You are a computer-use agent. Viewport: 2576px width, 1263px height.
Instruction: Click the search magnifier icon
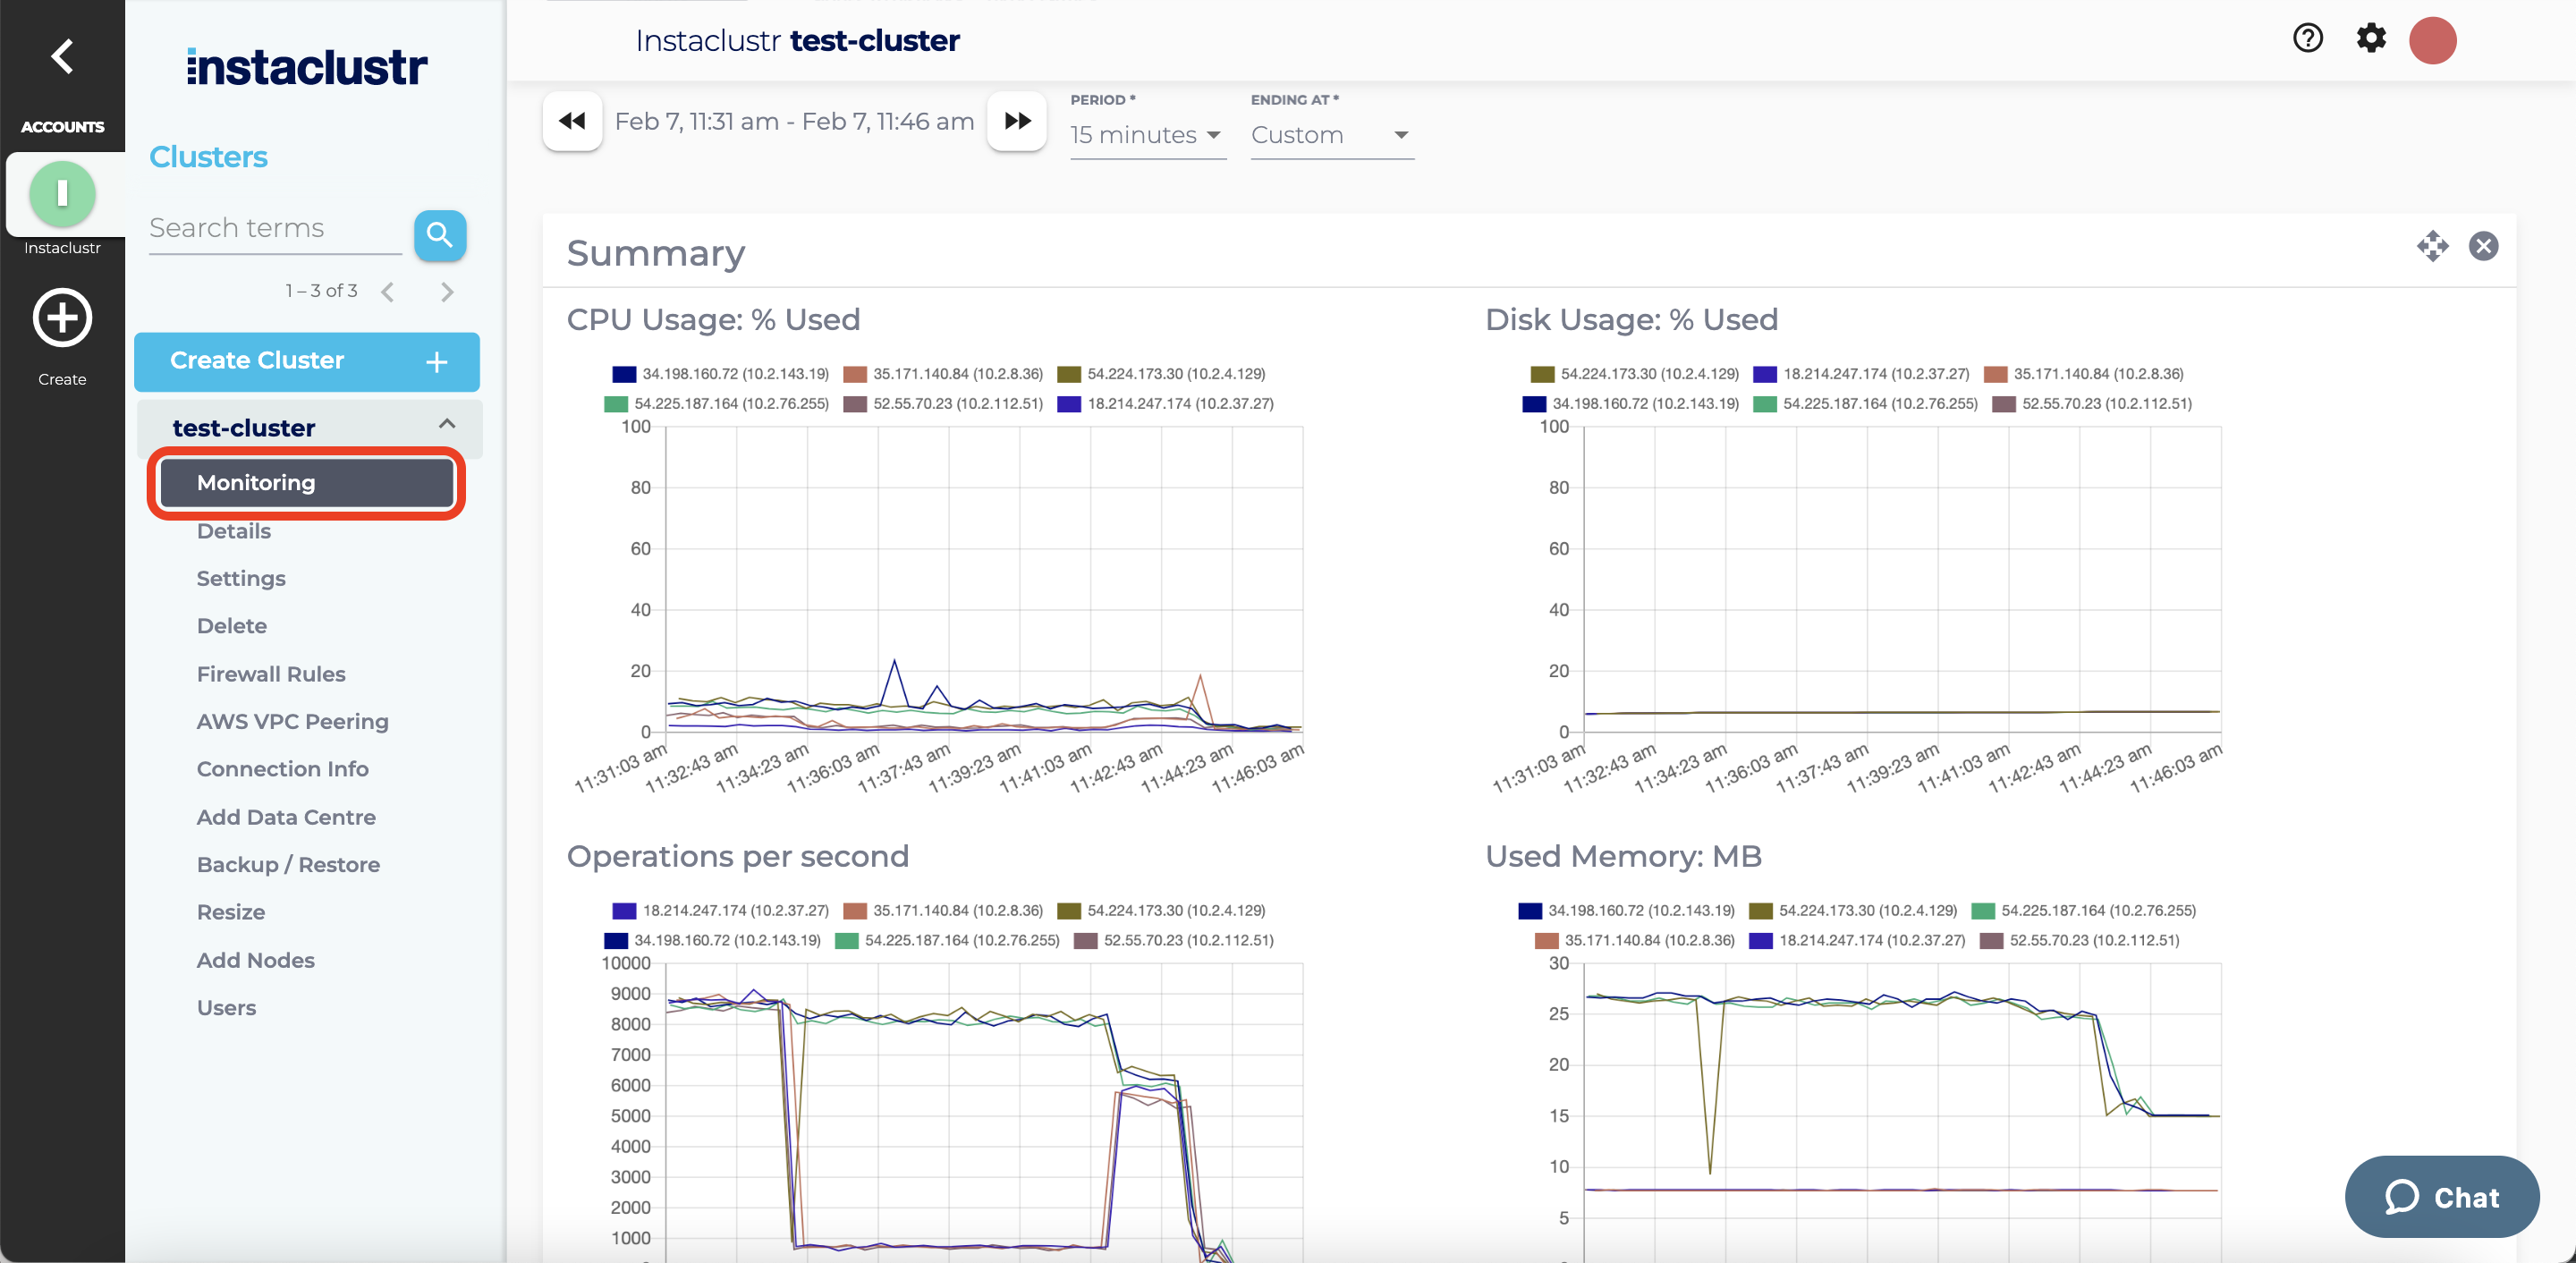pos(440,235)
